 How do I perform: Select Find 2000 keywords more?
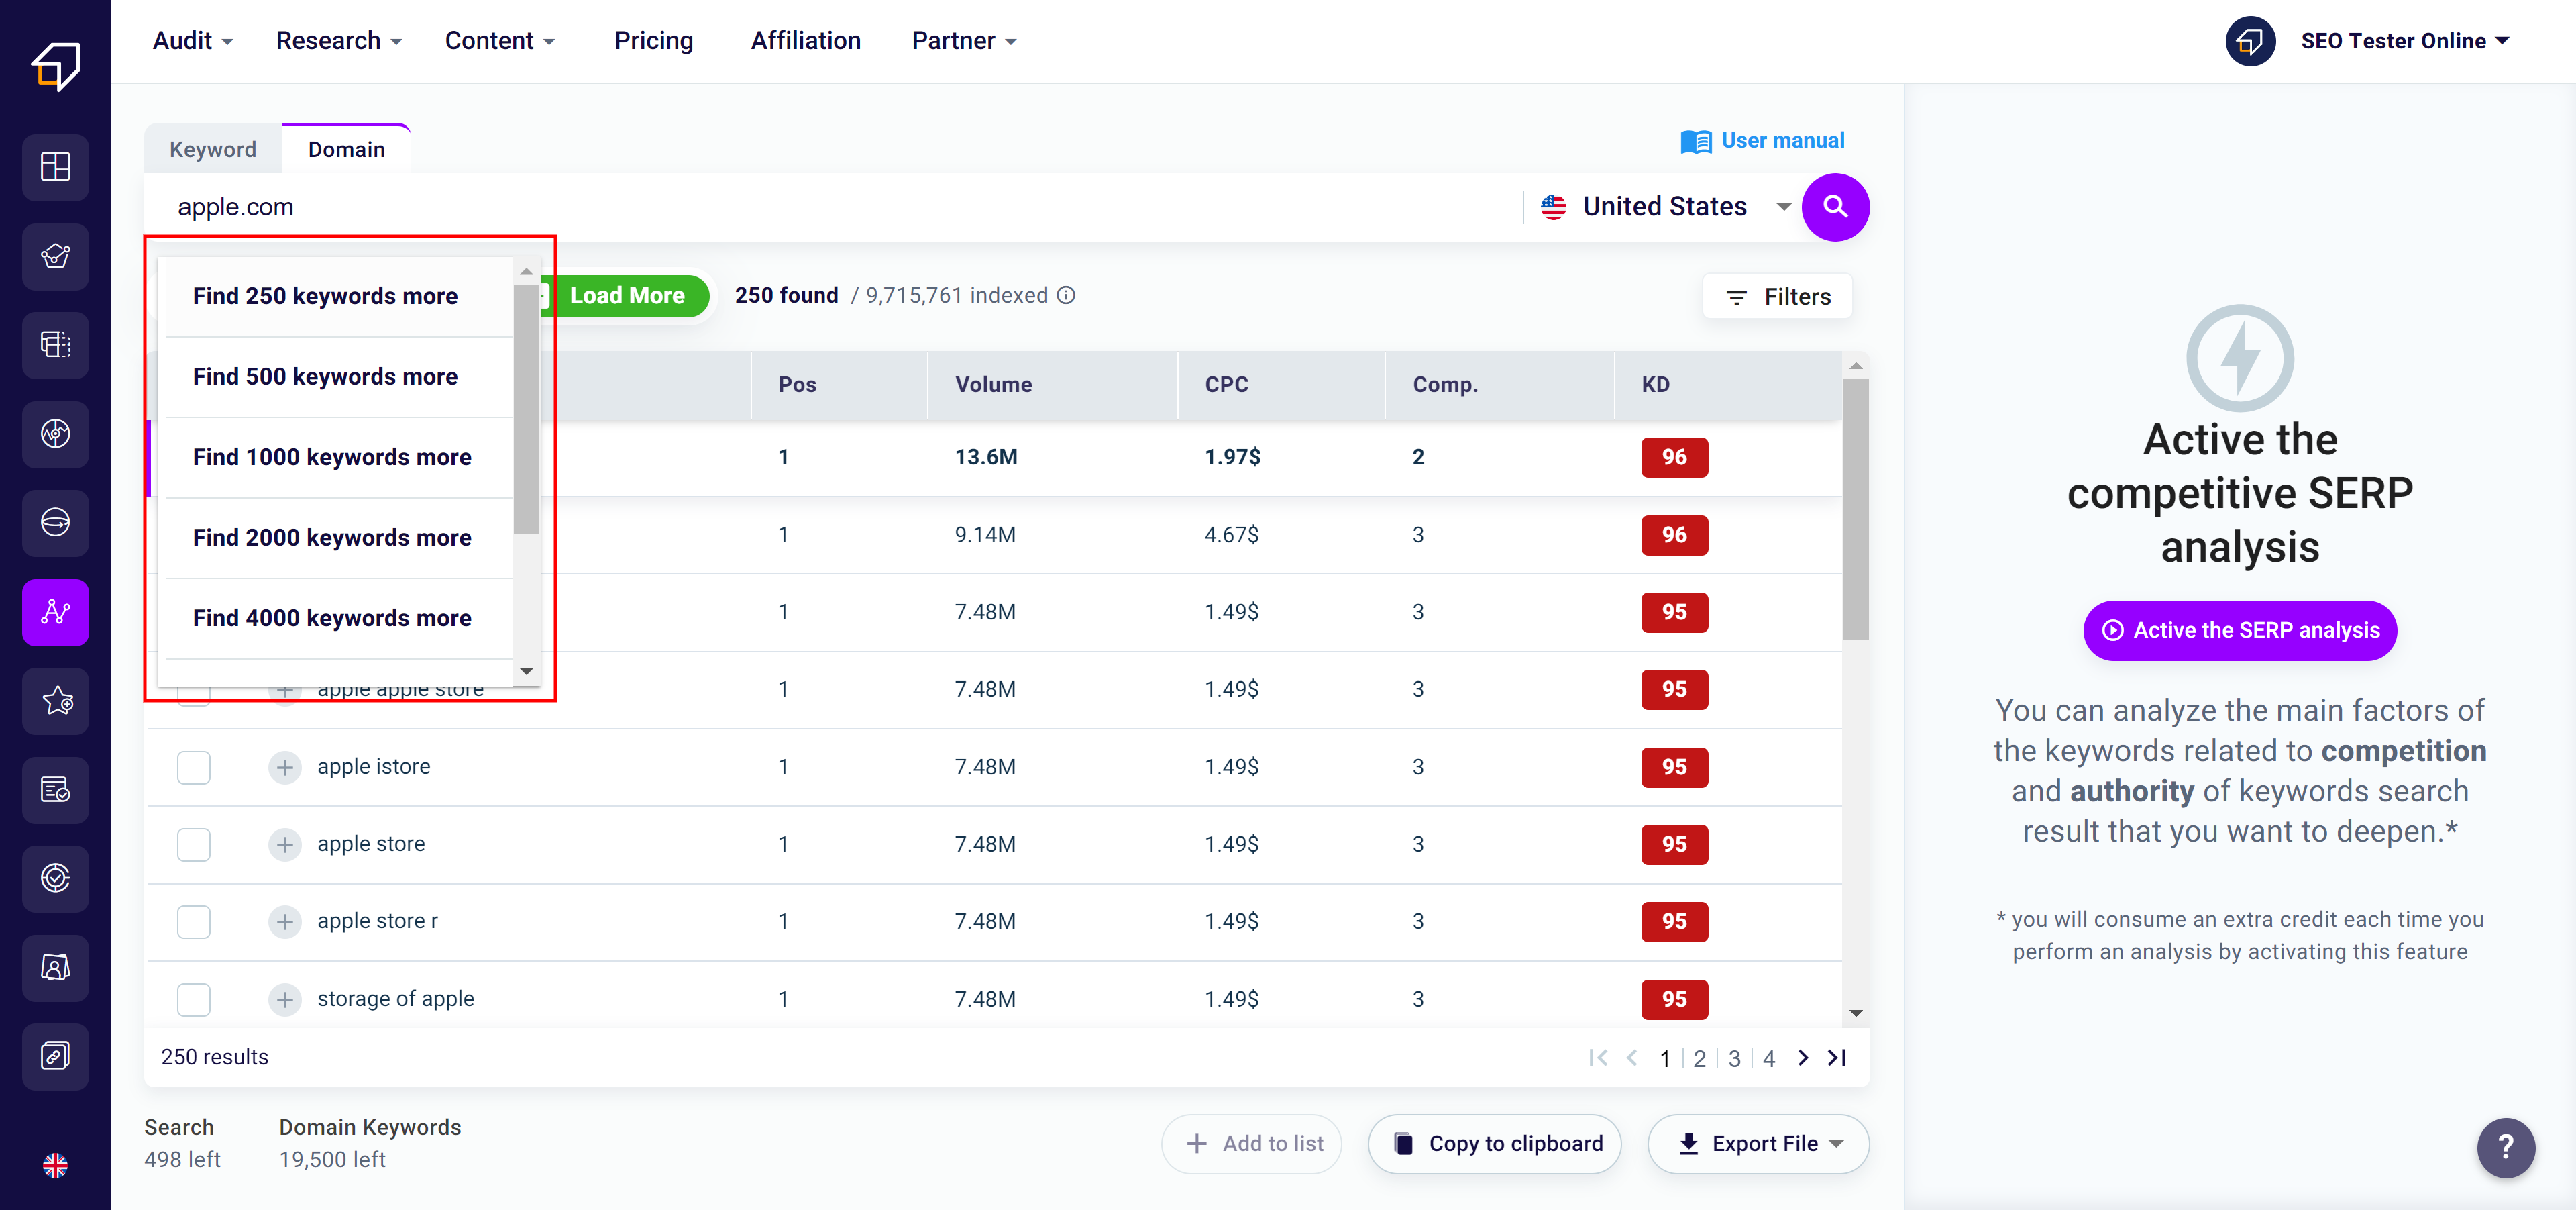click(338, 537)
